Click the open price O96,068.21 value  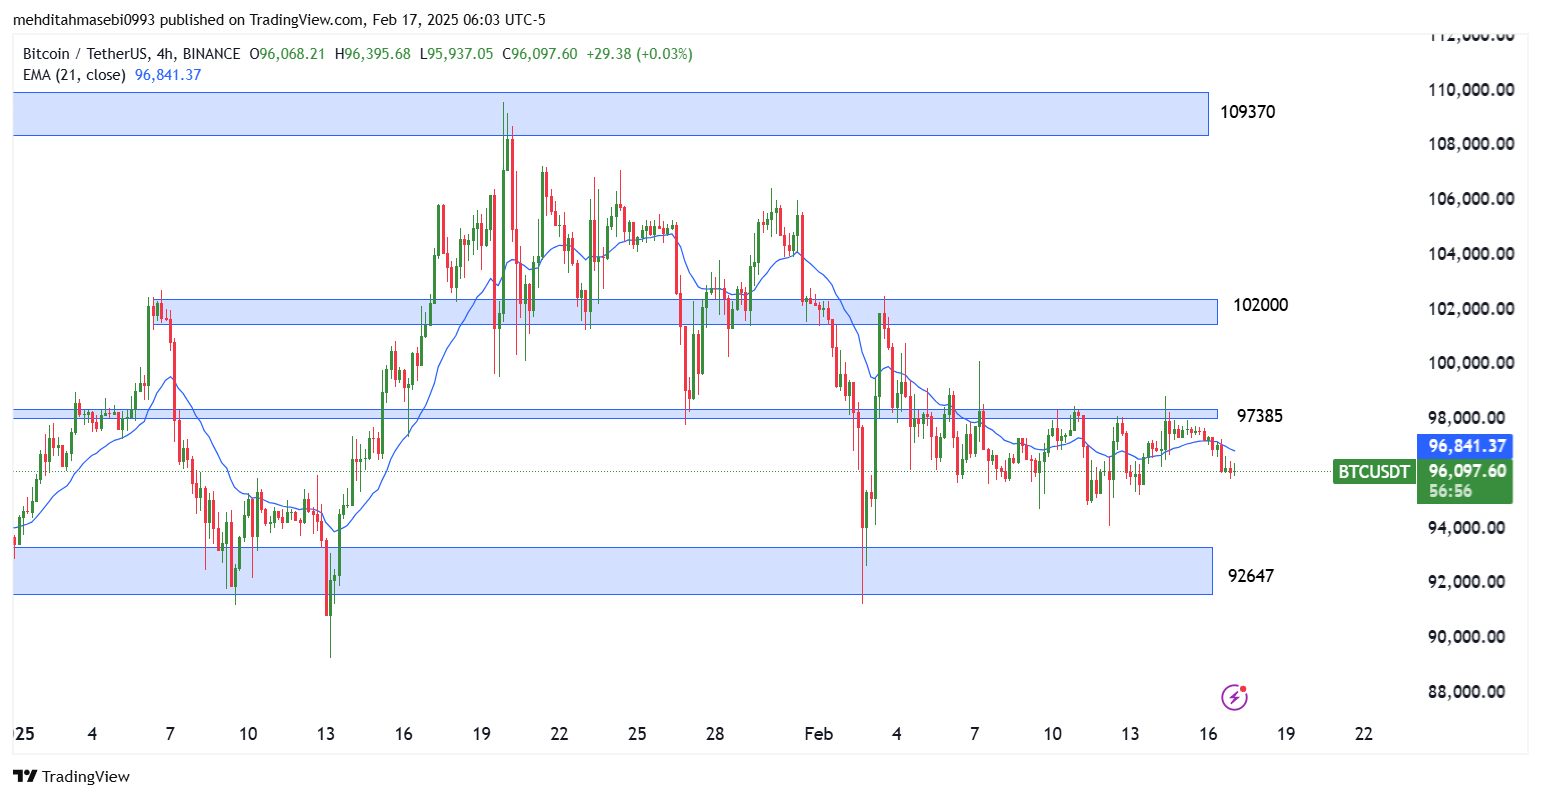tap(287, 54)
